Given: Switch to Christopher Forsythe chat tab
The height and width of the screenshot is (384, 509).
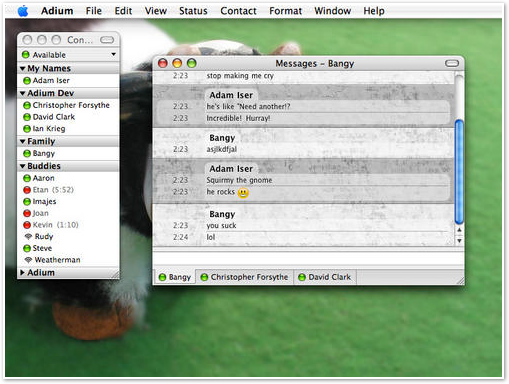Looking at the screenshot, I should point(245,277).
